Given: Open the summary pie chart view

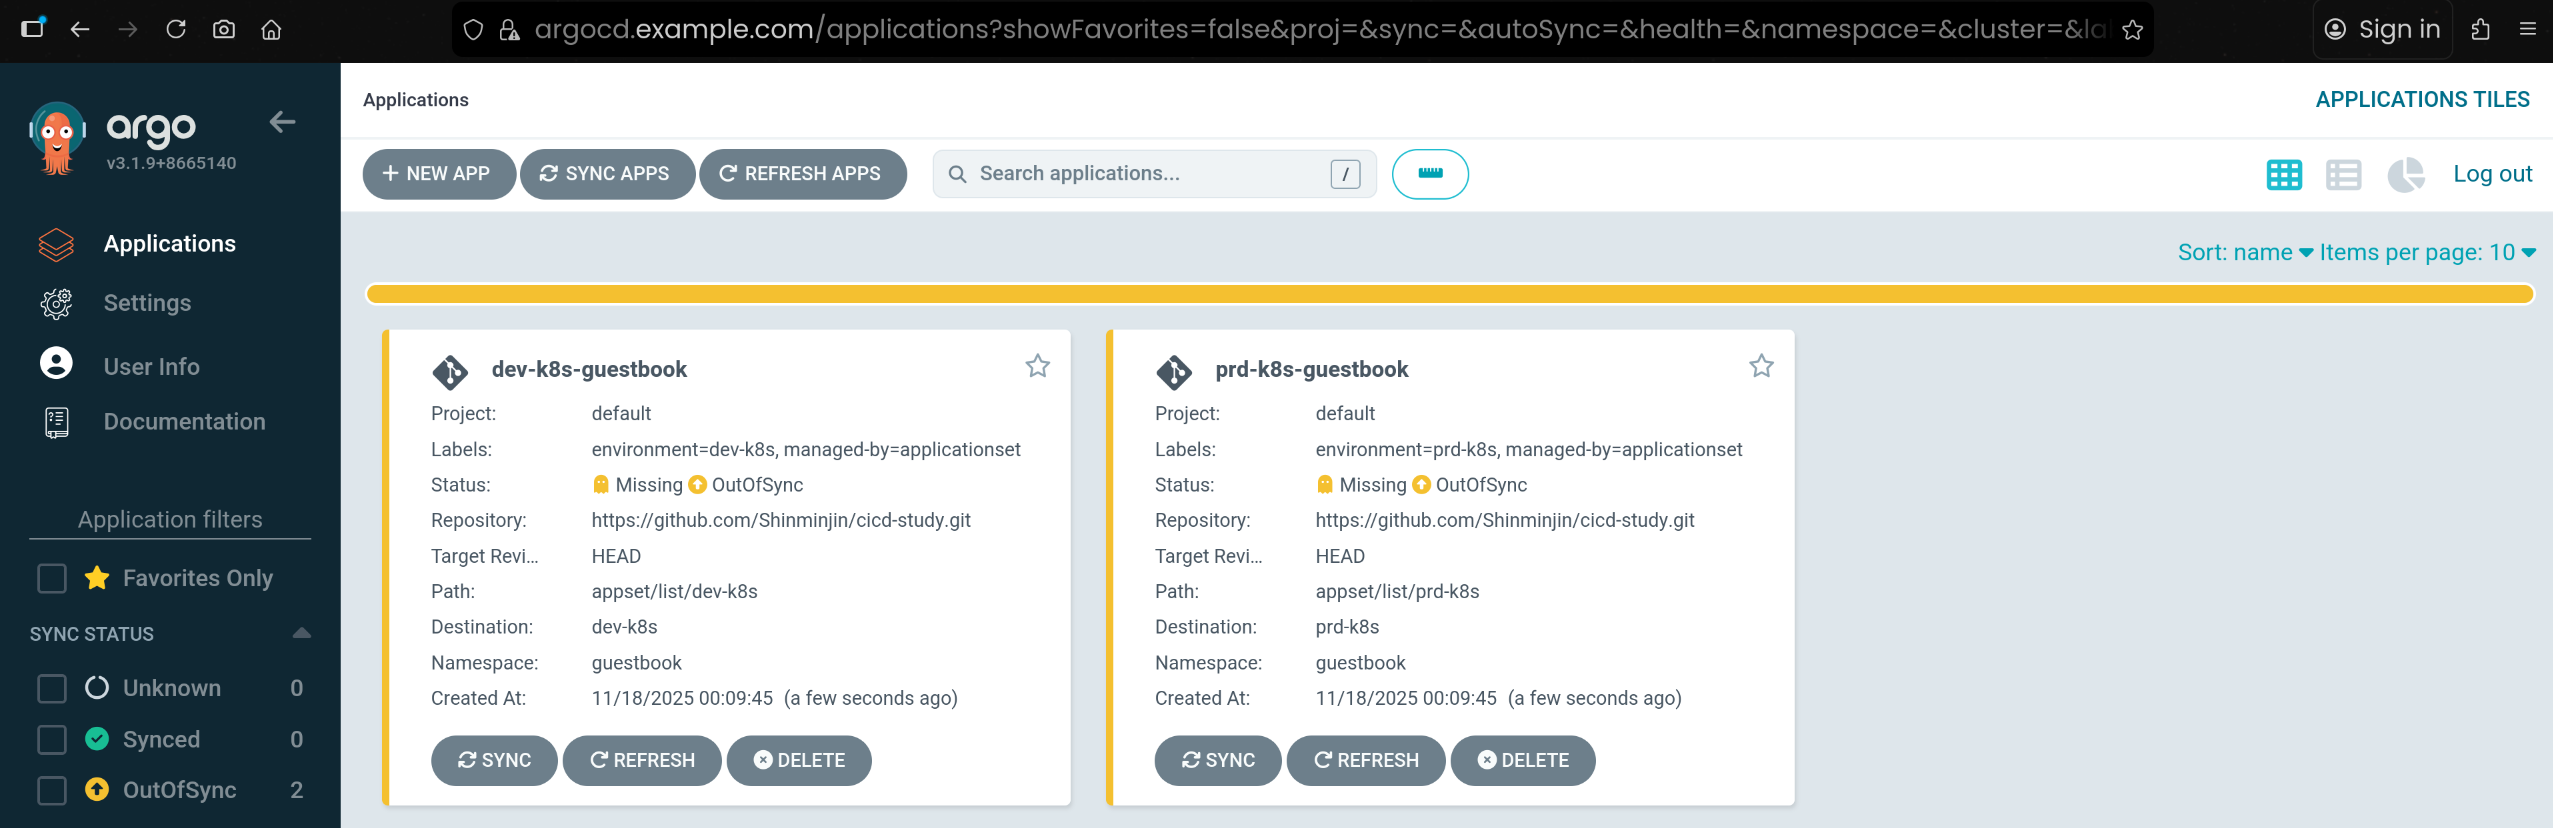Looking at the screenshot, I should tap(2405, 175).
